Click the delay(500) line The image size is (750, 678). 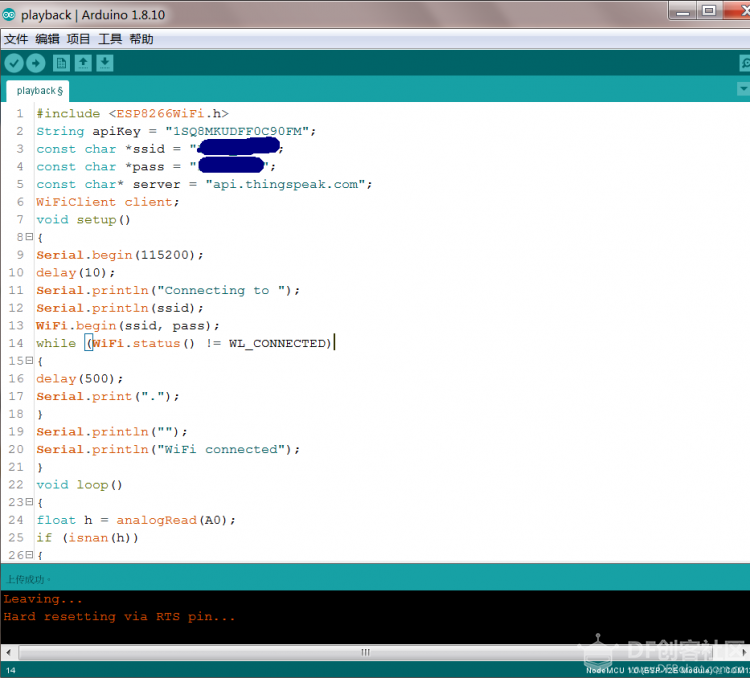click(x=79, y=379)
